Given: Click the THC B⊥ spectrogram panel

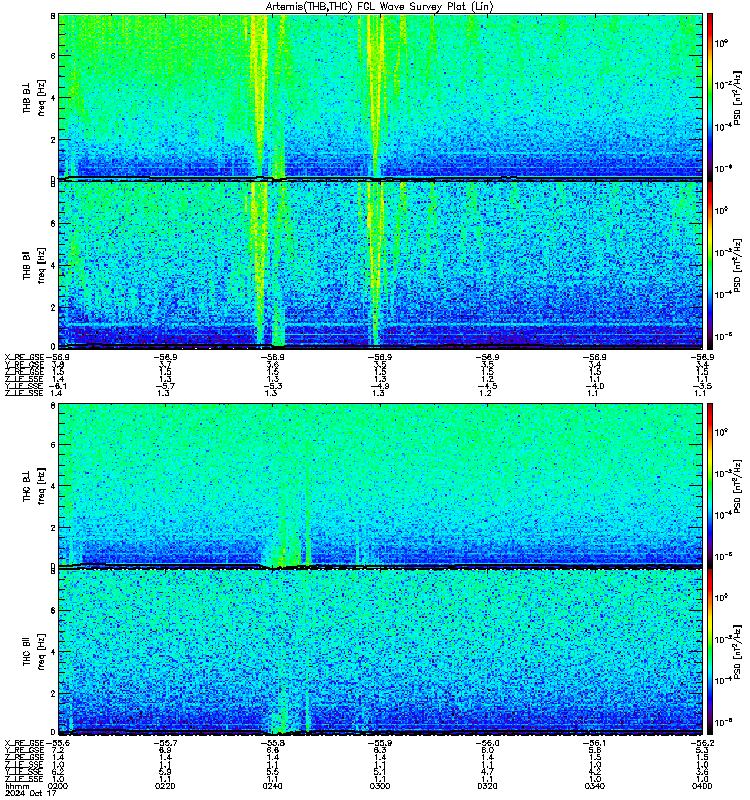Looking at the screenshot, I should (380, 485).
